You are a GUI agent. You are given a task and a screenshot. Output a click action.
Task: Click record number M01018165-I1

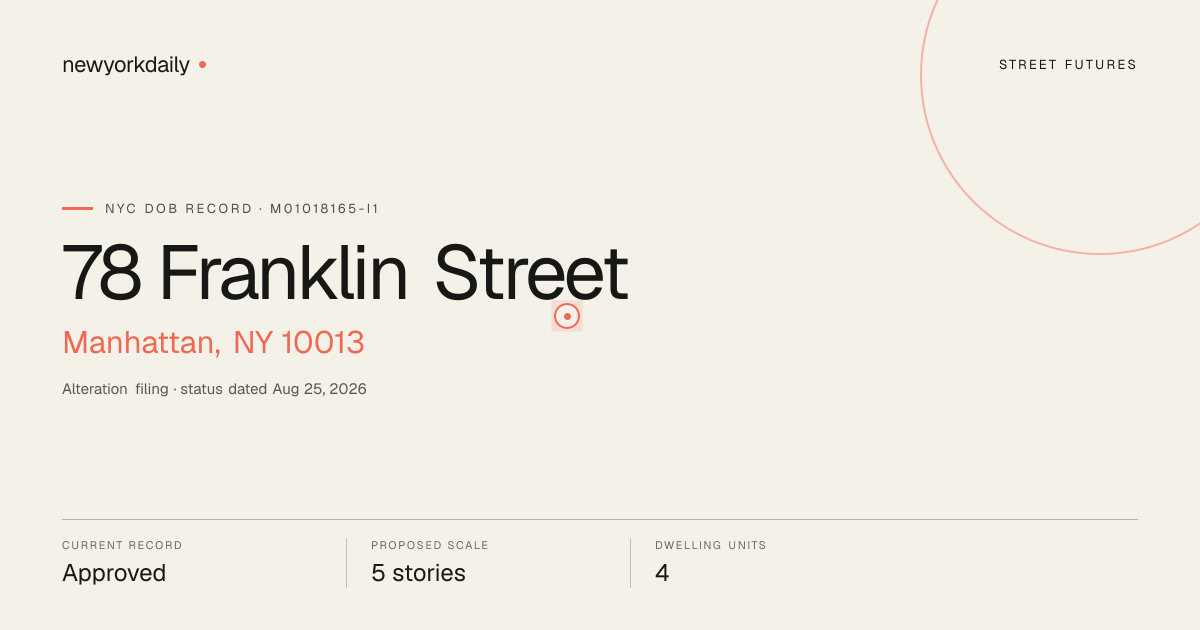[325, 209]
